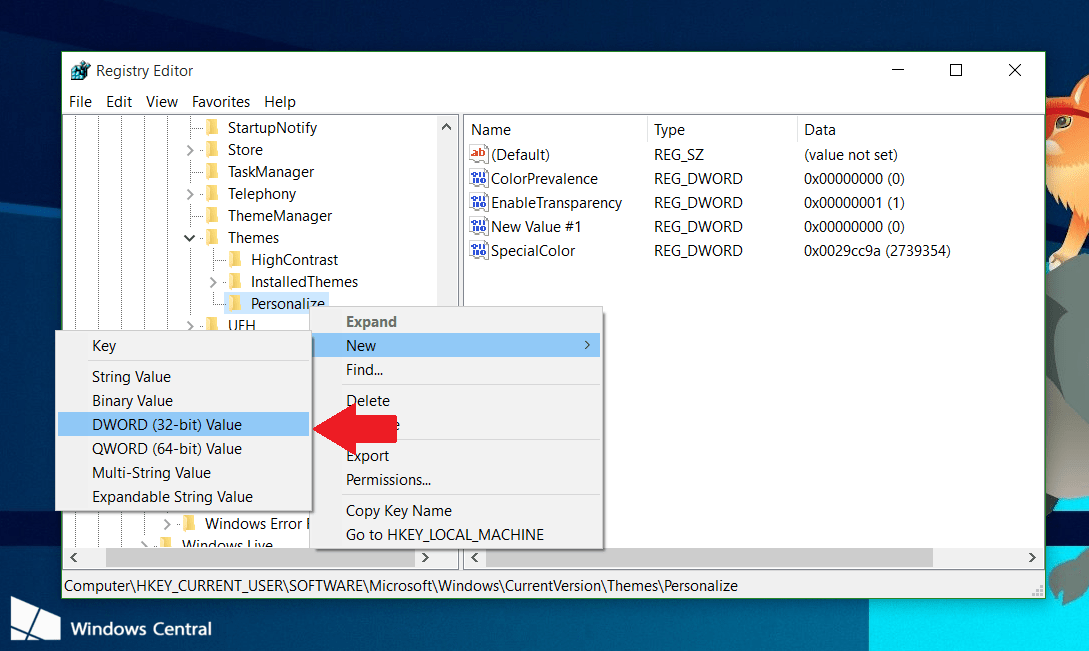Image resolution: width=1089 pixels, height=651 pixels.
Task: Sort values by the Type column header
Action: pyautogui.click(x=669, y=130)
